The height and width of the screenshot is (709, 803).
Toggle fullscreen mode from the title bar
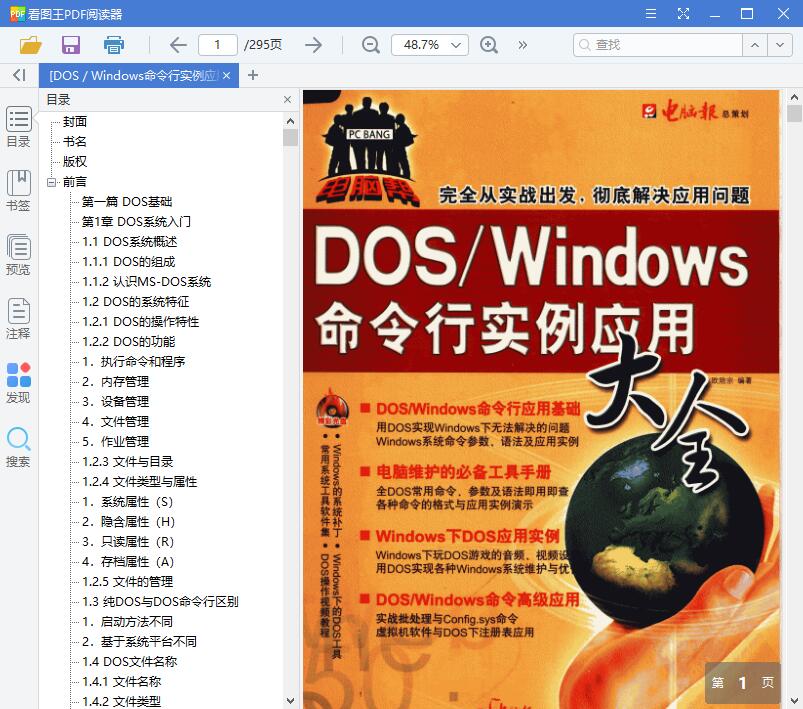point(683,13)
